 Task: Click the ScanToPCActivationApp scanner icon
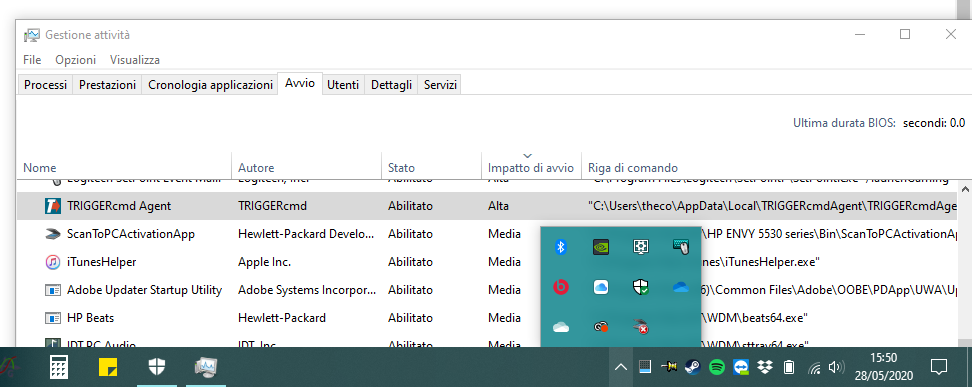click(53, 234)
